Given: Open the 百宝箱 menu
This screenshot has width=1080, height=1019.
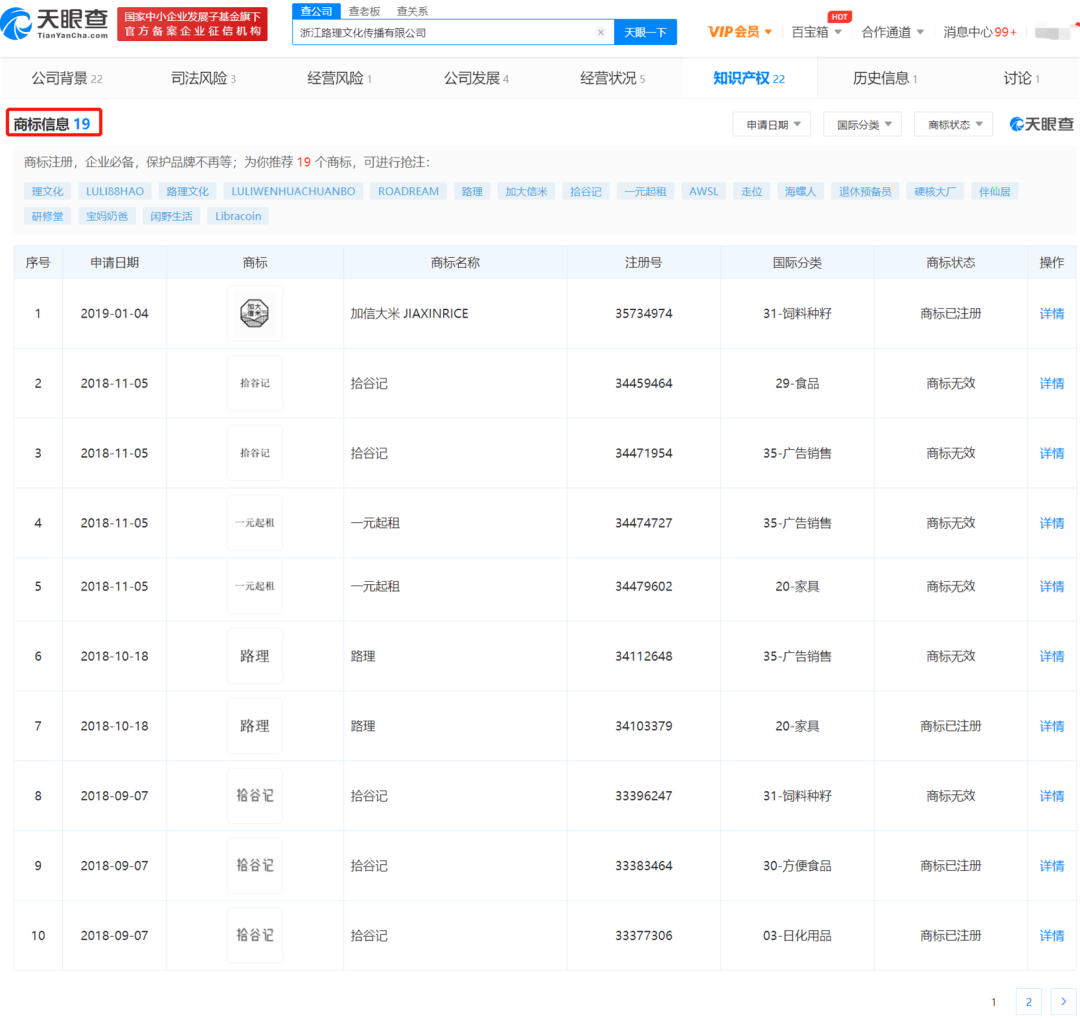Looking at the screenshot, I should click(816, 32).
